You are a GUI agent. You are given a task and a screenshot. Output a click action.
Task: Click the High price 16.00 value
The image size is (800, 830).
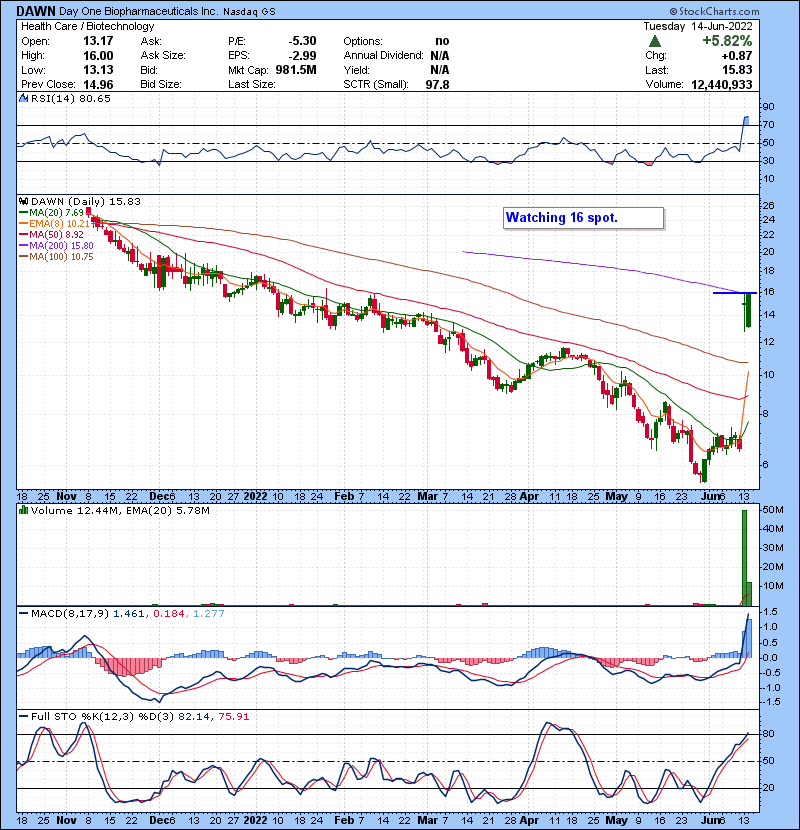(x=98, y=56)
